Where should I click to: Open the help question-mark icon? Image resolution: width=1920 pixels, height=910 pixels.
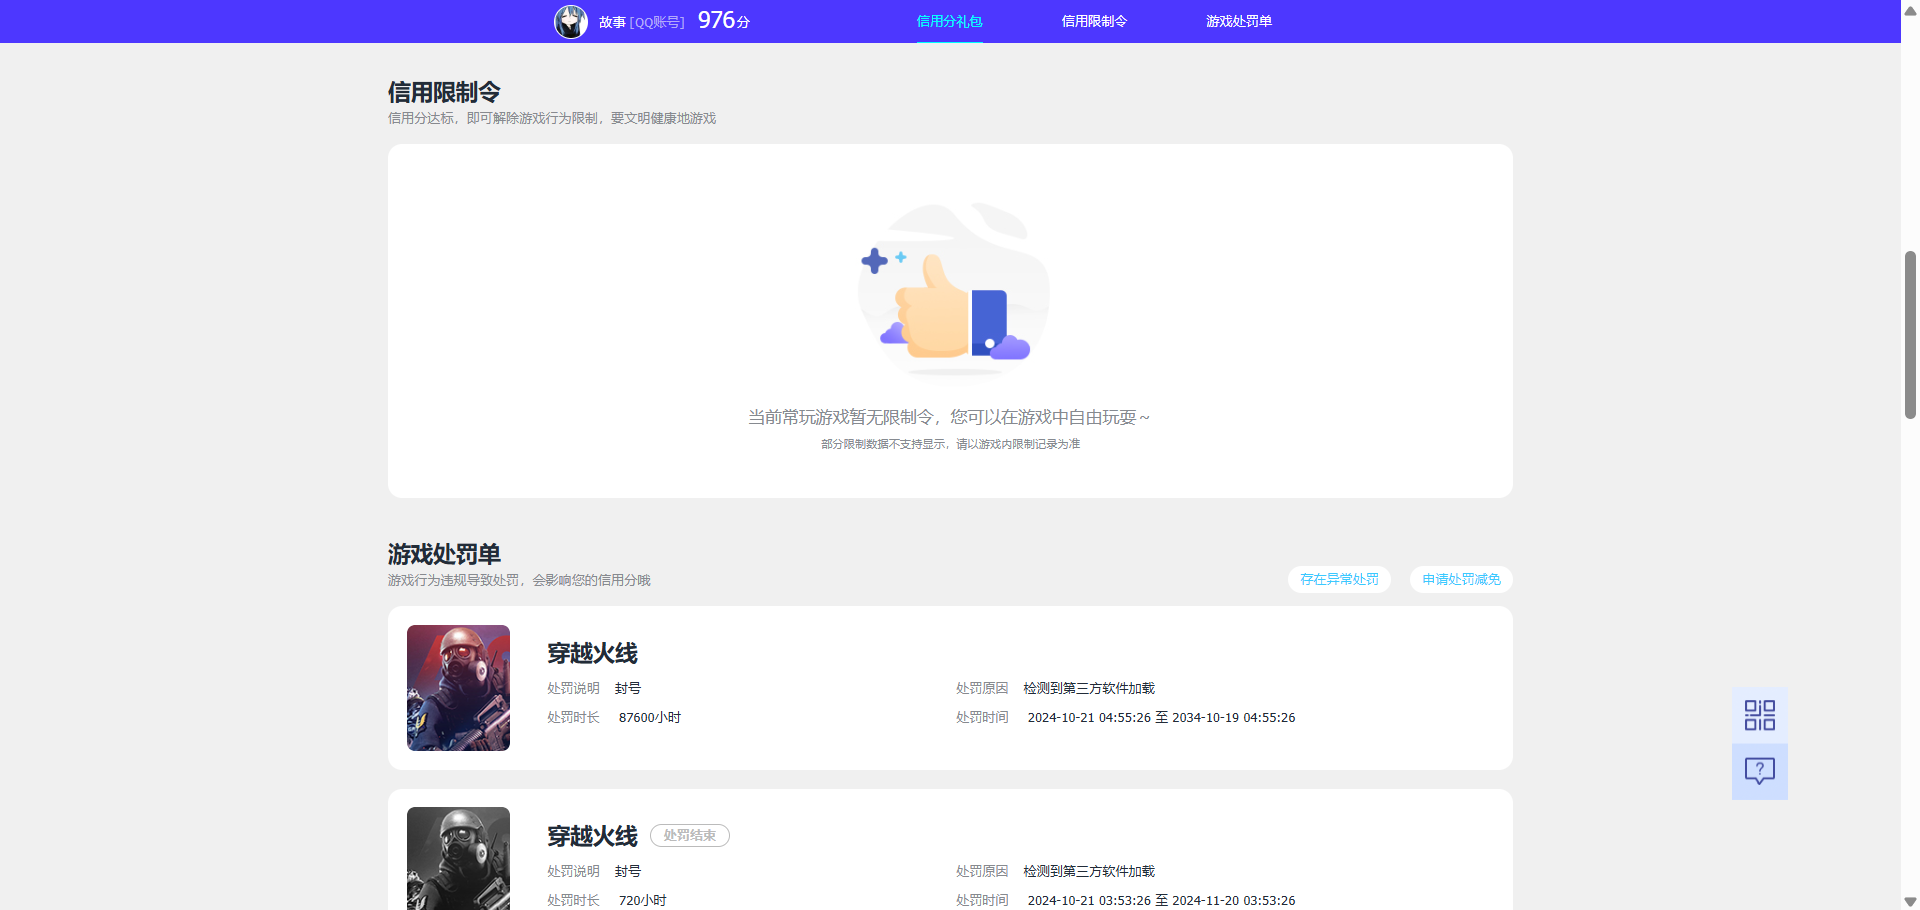1759,771
